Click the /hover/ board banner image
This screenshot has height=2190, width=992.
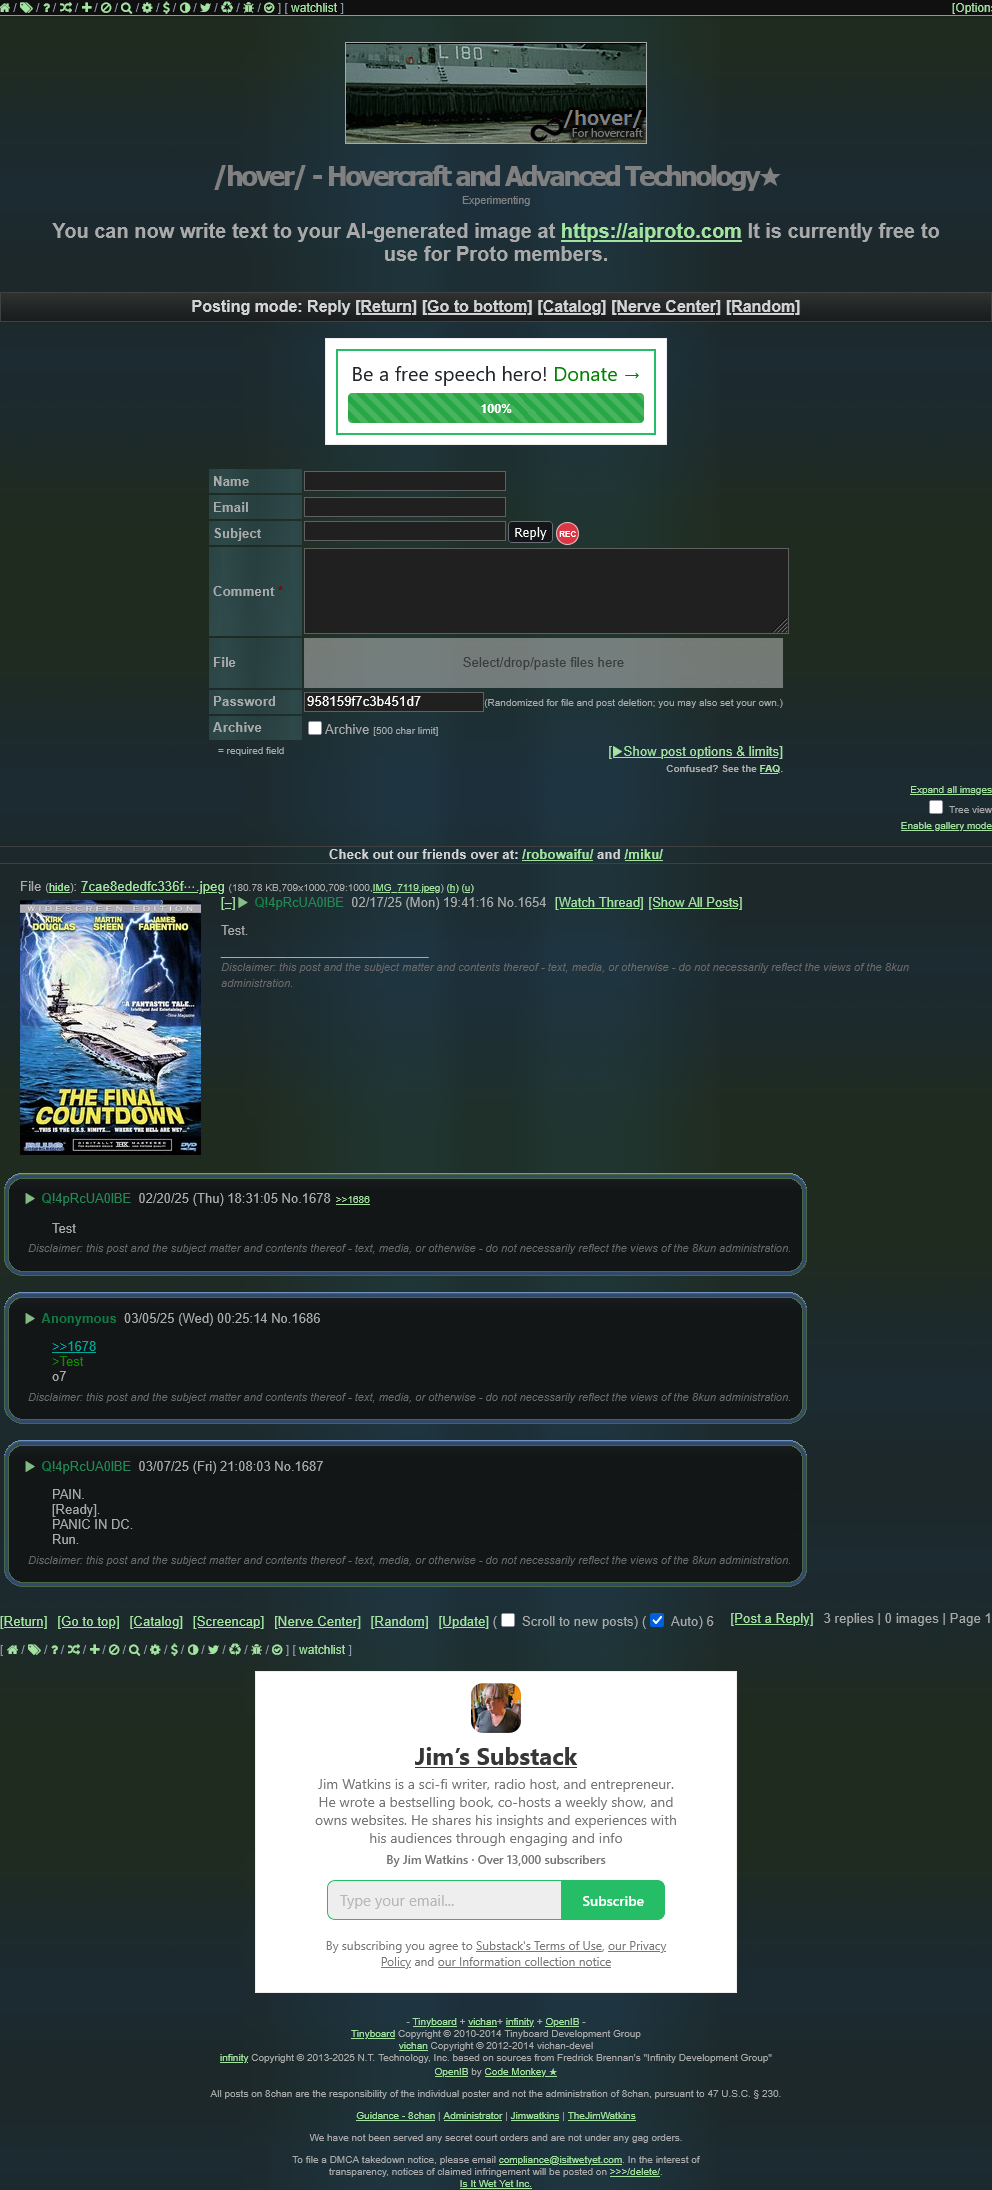tap(496, 93)
